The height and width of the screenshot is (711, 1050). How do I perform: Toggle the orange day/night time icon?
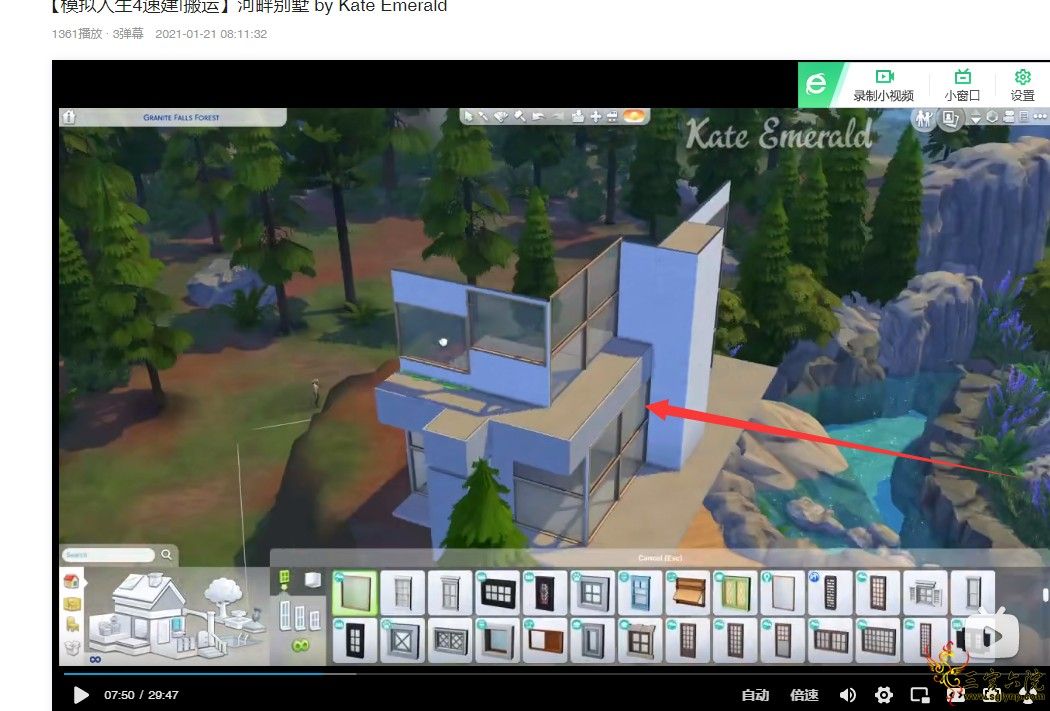(633, 116)
